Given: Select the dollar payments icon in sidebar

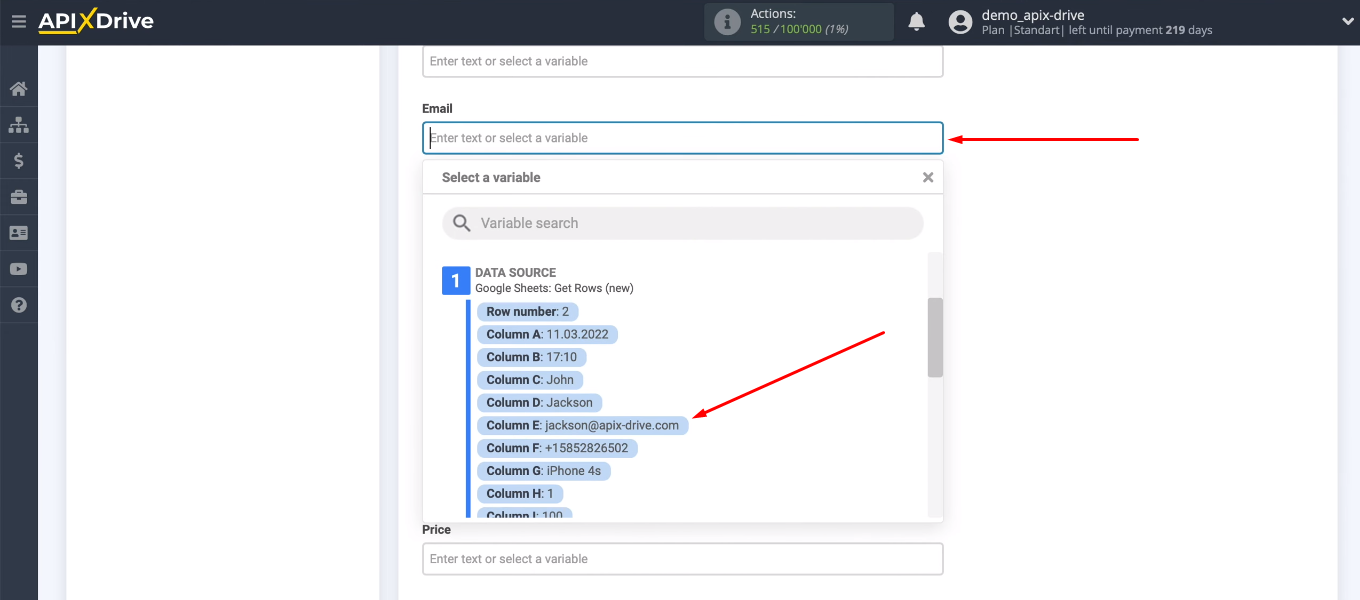Looking at the screenshot, I should point(18,160).
